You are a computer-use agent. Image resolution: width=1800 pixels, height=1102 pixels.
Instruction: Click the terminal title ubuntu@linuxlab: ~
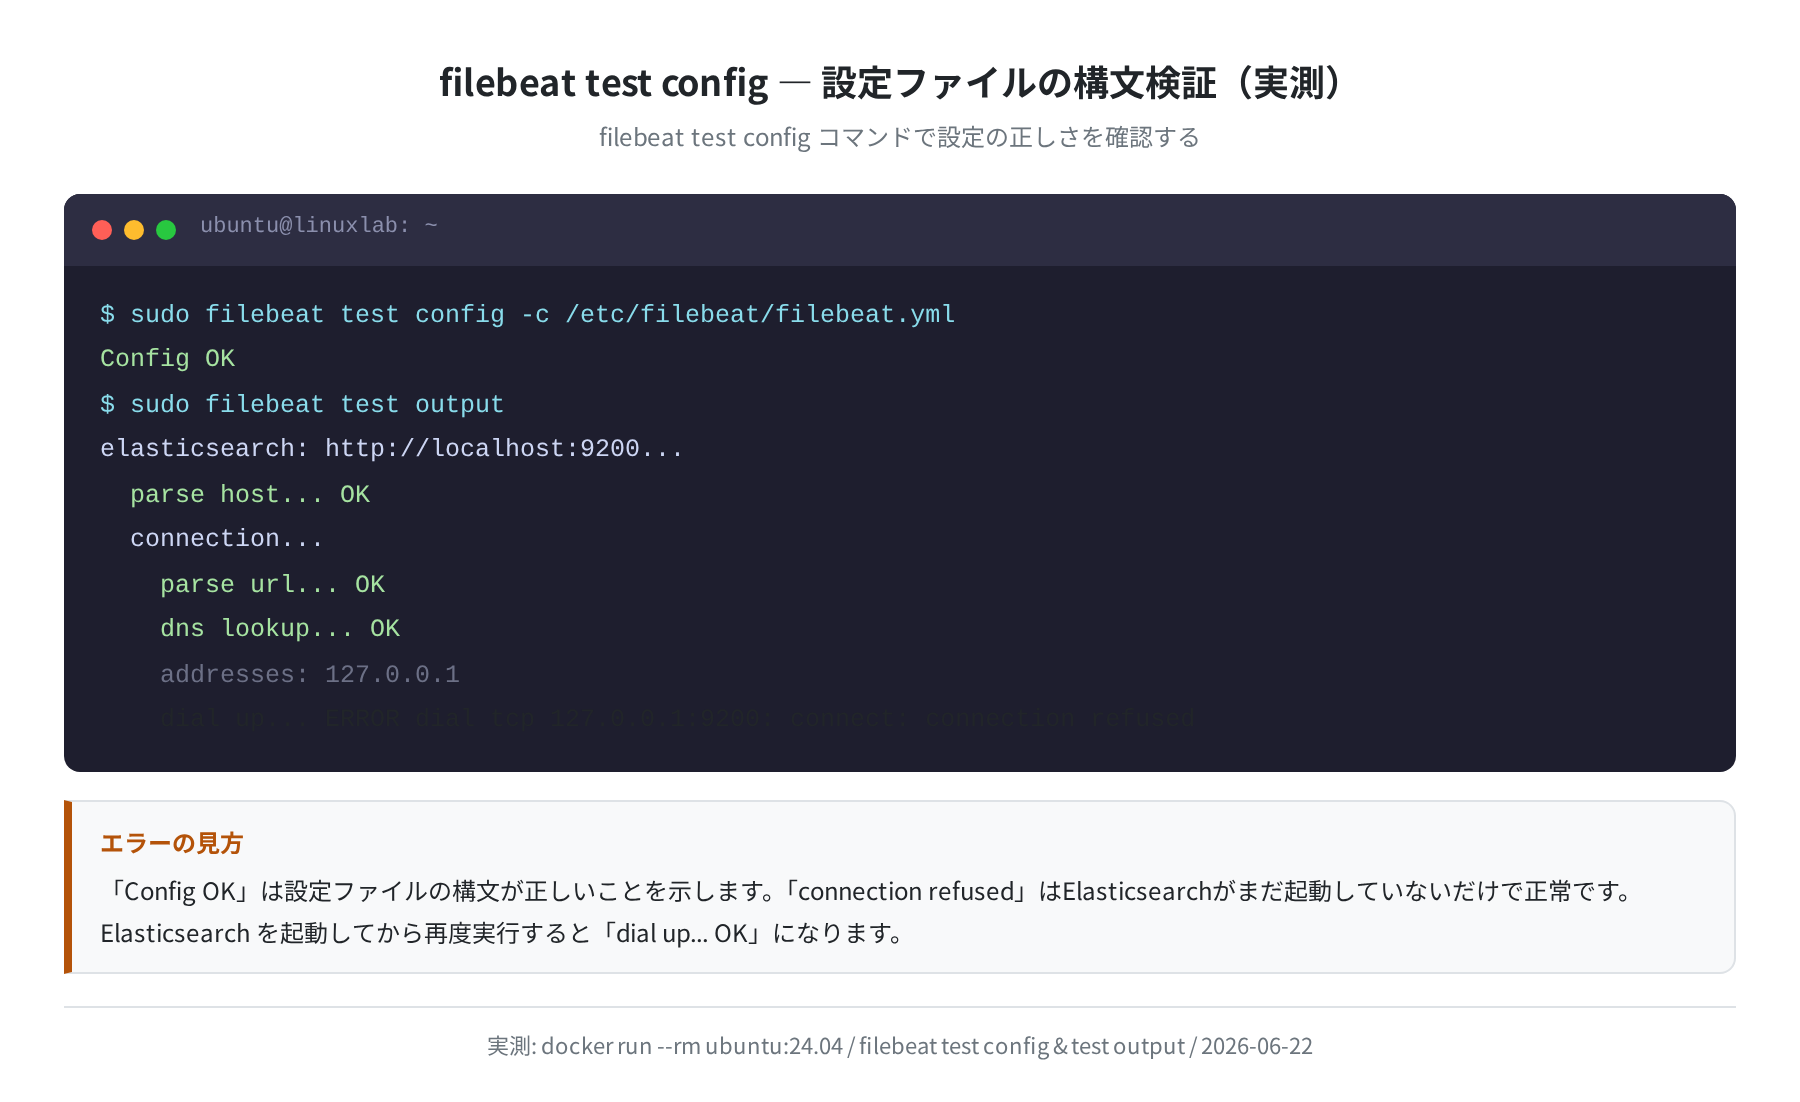point(319,226)
